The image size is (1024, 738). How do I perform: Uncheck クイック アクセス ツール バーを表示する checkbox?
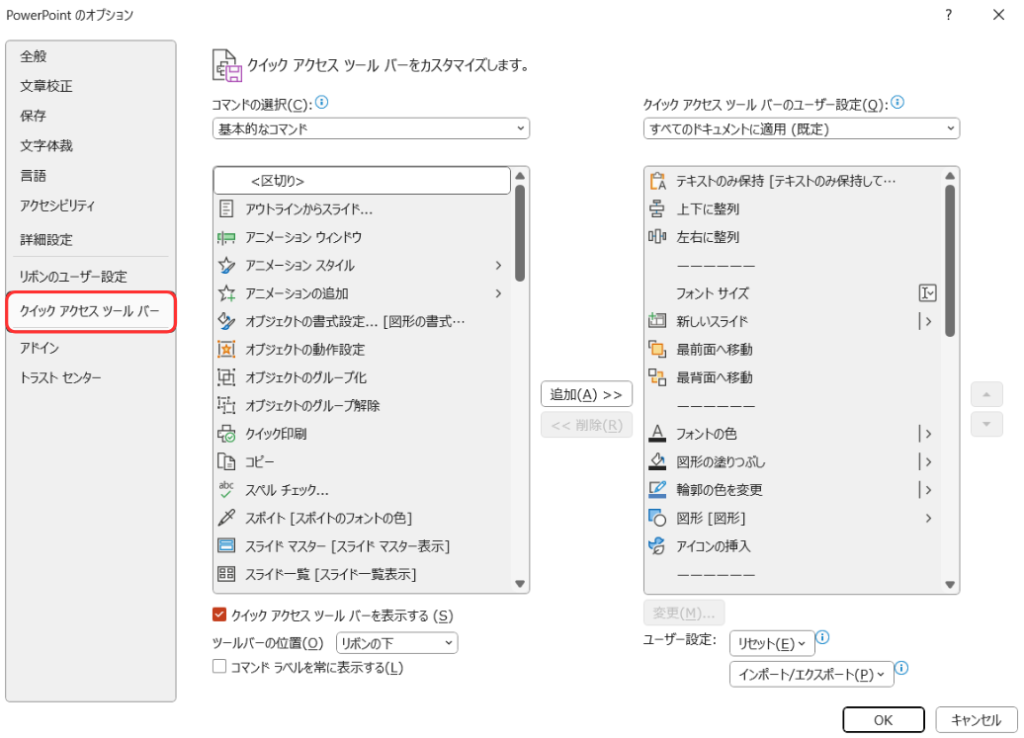219,615
